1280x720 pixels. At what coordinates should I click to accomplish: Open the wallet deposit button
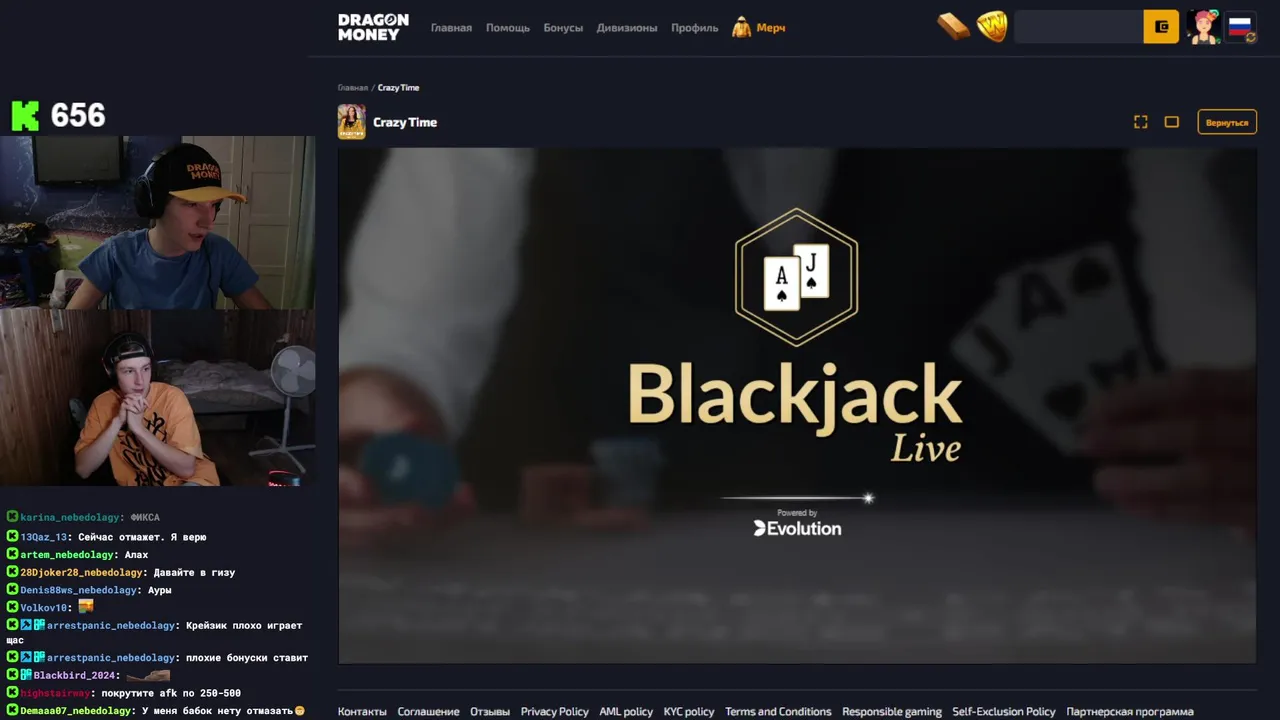[1161, 27]
